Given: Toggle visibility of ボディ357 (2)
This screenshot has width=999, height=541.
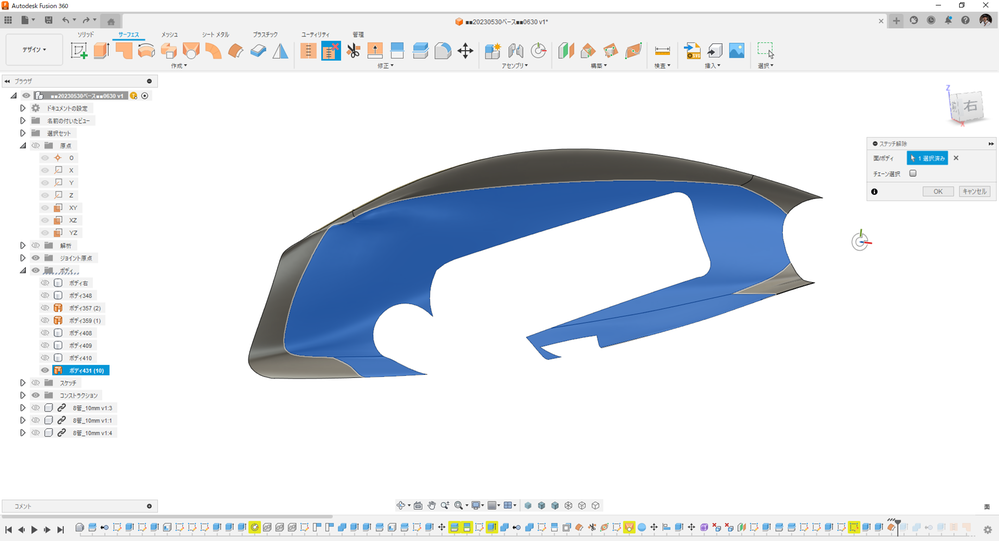Looking at the screenshot, I should click(45, 308).
